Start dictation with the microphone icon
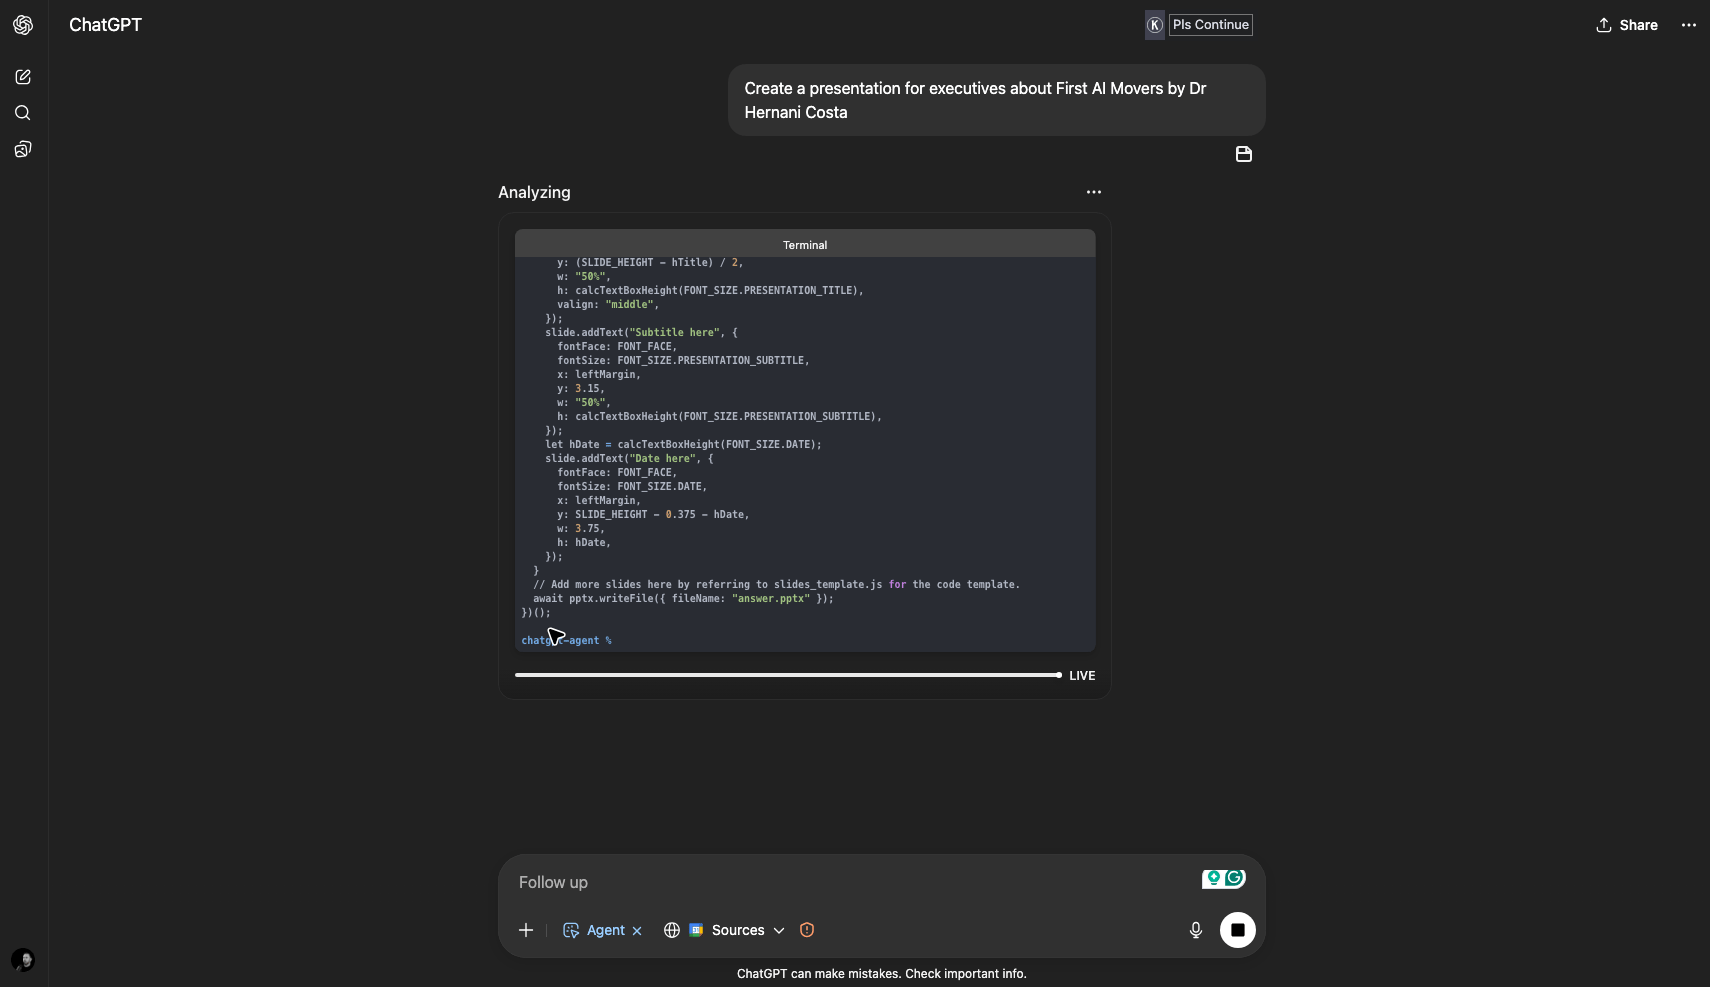The height and width of the screenshot is (987, 1710). point(1196,930)
